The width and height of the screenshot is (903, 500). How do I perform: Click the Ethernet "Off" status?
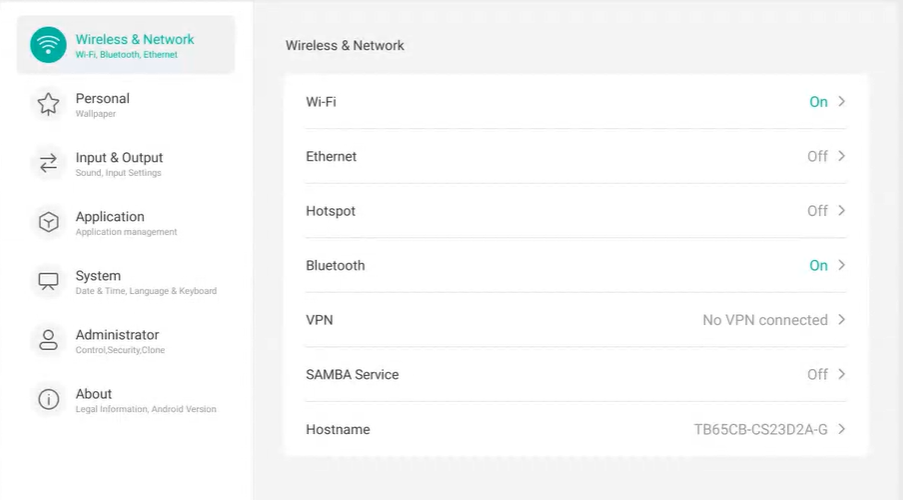pos(817,157)
